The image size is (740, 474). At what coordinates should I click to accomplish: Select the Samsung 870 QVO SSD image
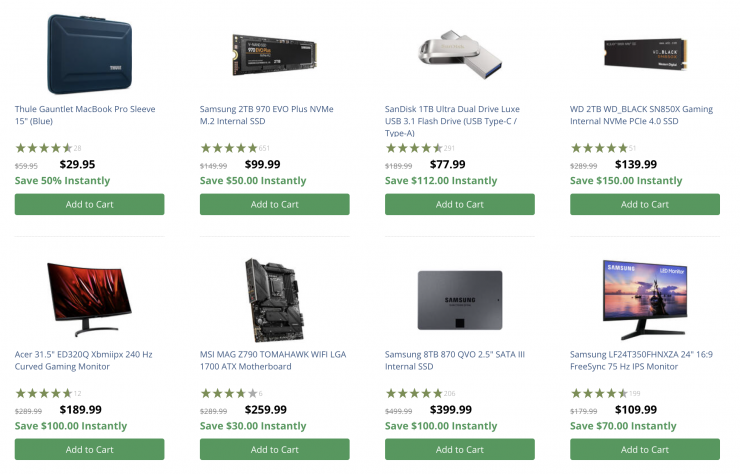[x=459, y=298]
